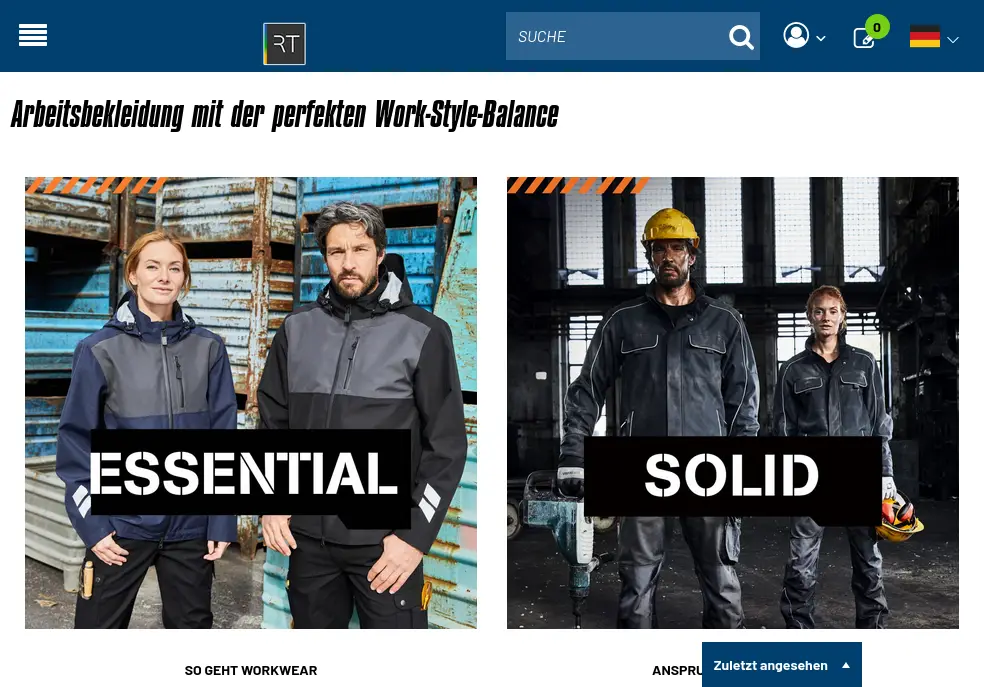Click the Arbeitsbekleidung Work-Style-Balance headline
This screenshot has width=984, height=687.
[285, 115]
